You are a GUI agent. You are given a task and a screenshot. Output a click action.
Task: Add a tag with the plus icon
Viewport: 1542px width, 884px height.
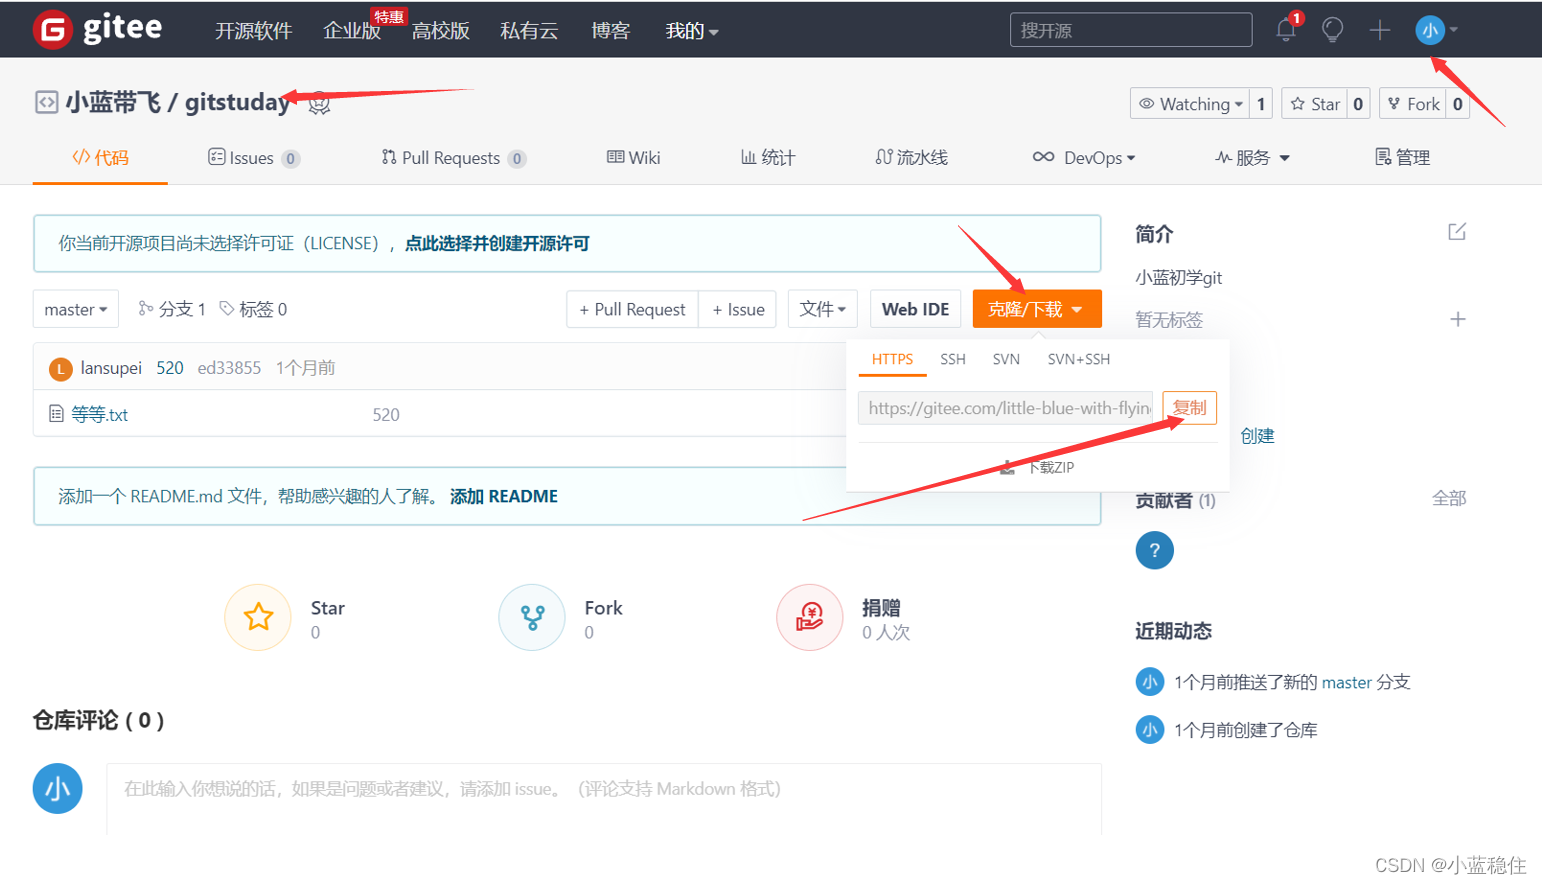click(1458, 319)
